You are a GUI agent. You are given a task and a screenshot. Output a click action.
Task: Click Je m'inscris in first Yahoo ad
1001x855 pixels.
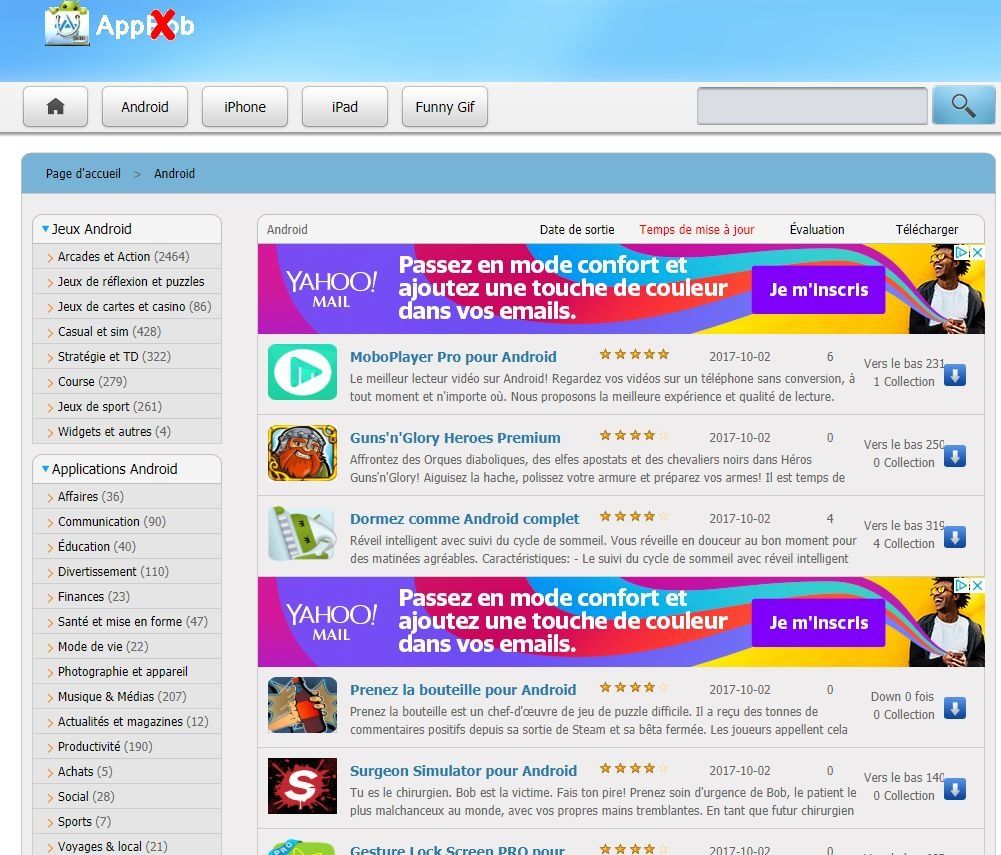click(818, 290)
